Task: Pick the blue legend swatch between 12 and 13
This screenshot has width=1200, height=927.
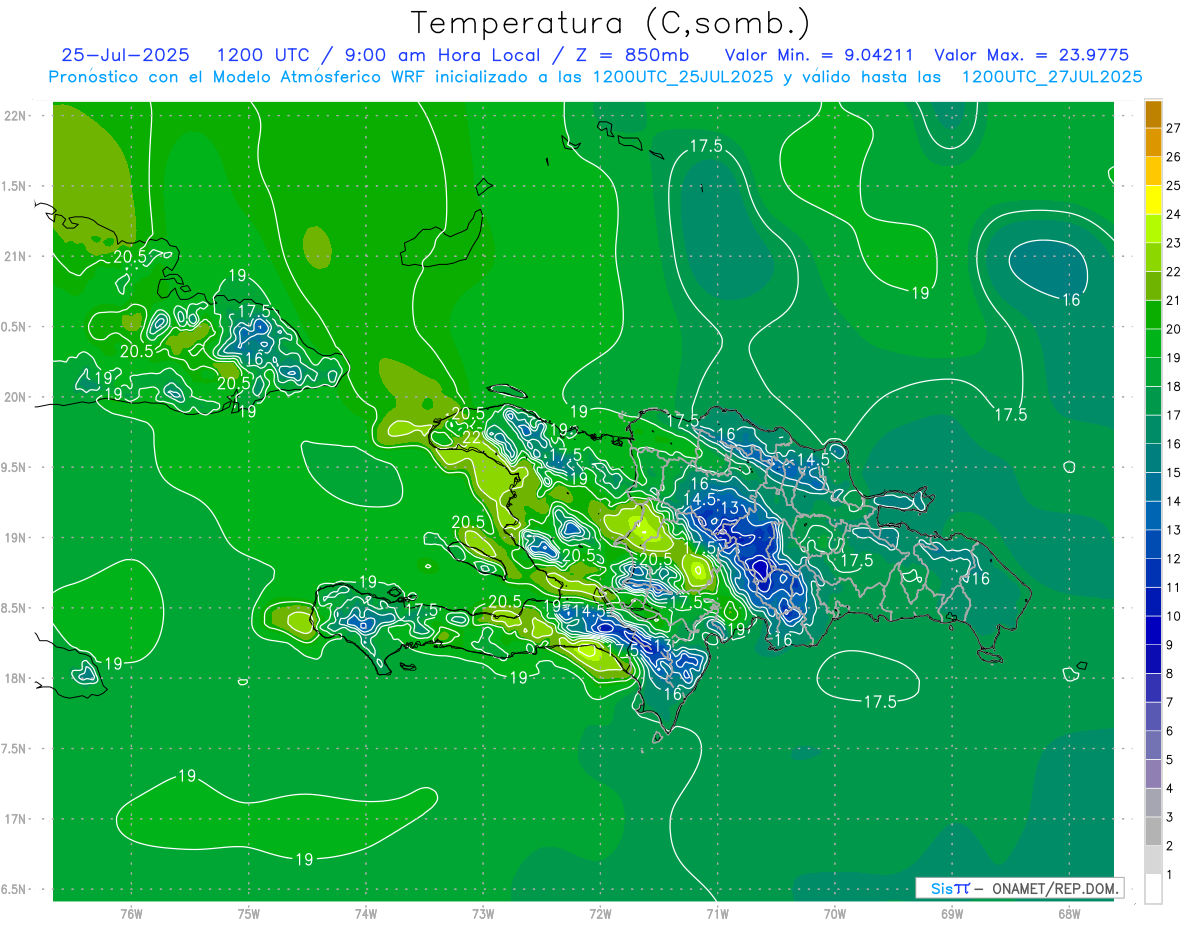Action: click(1153, 544)
